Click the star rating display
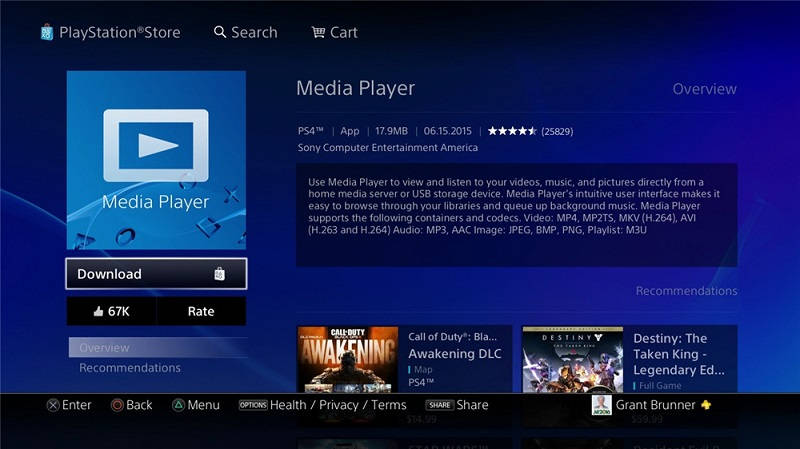This screenshot has width=800, height=449. [x=512, y=131]
